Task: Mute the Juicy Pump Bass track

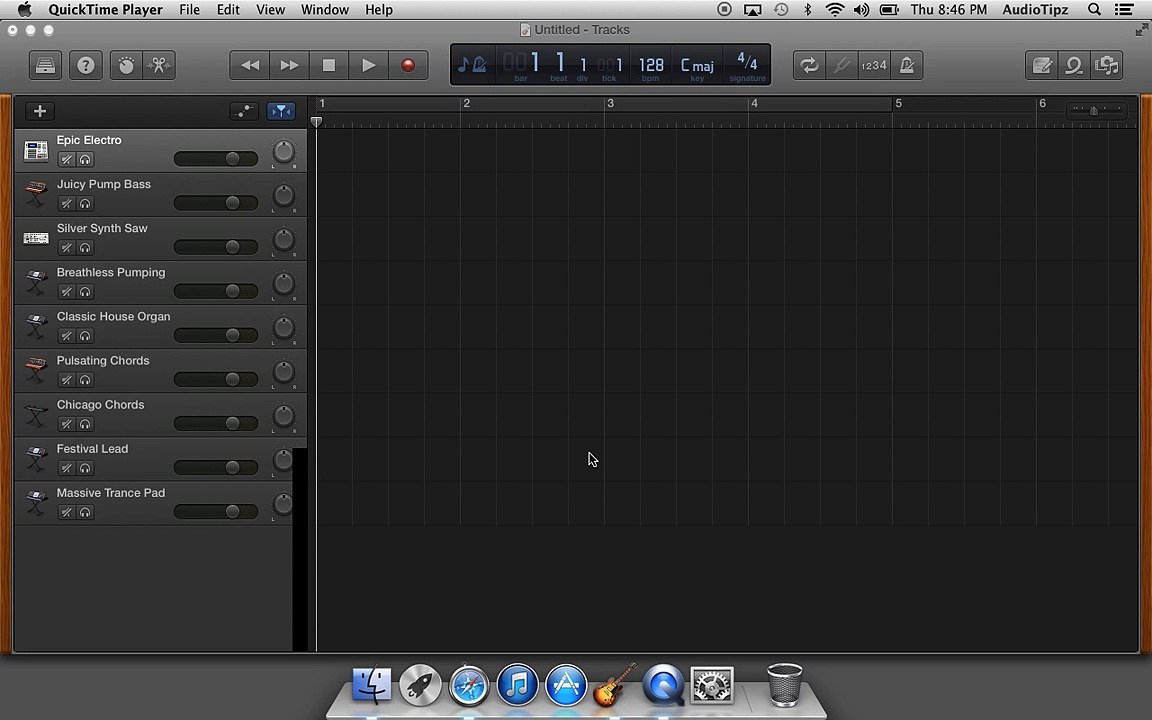Action: click(66, 204)
